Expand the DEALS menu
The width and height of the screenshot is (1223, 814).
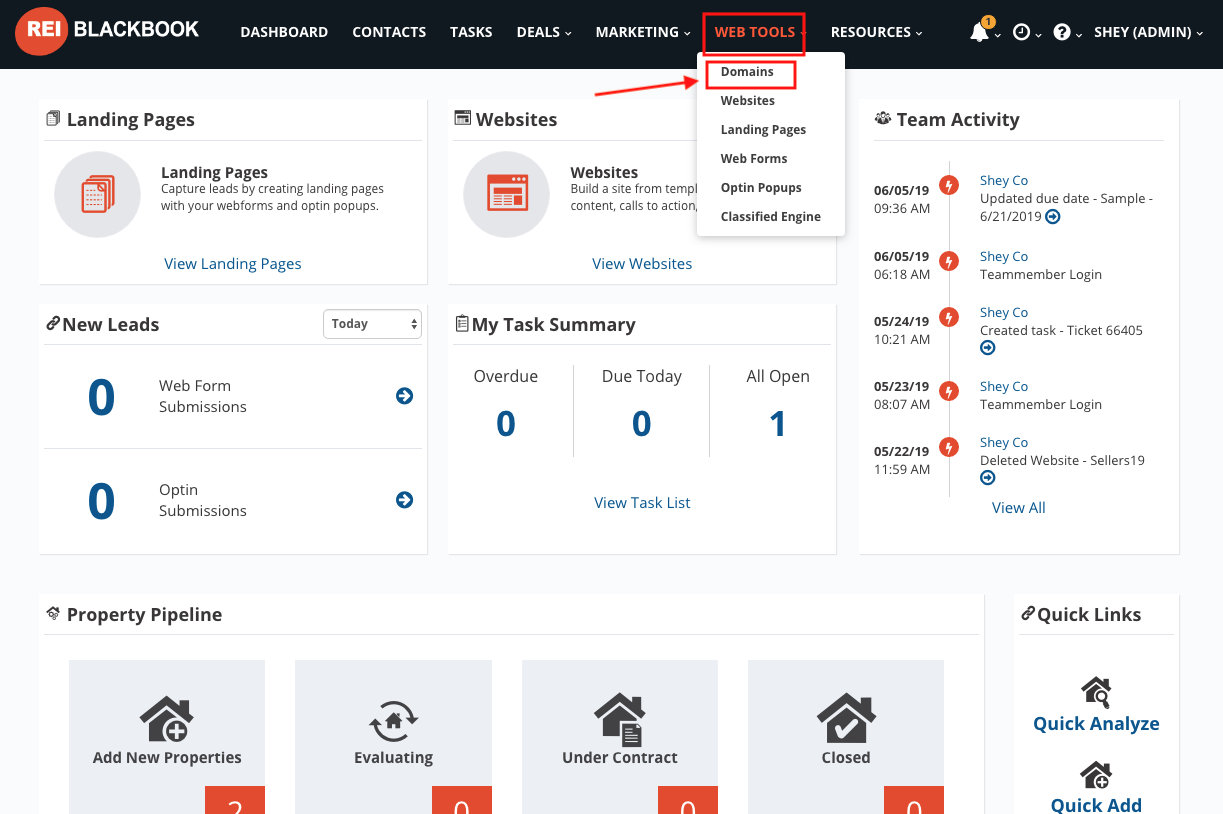tap(544, 32)
